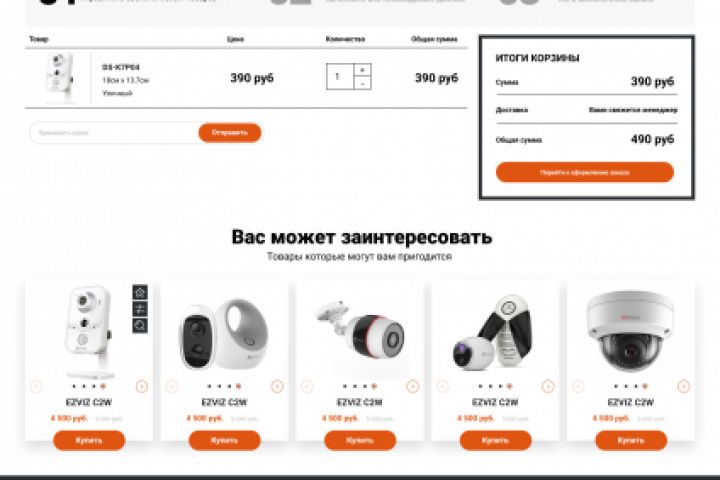The height and width of the screenshot is (480, 720).
Task: Click the orange Отправить coupon button
Action: click(230, 133)
